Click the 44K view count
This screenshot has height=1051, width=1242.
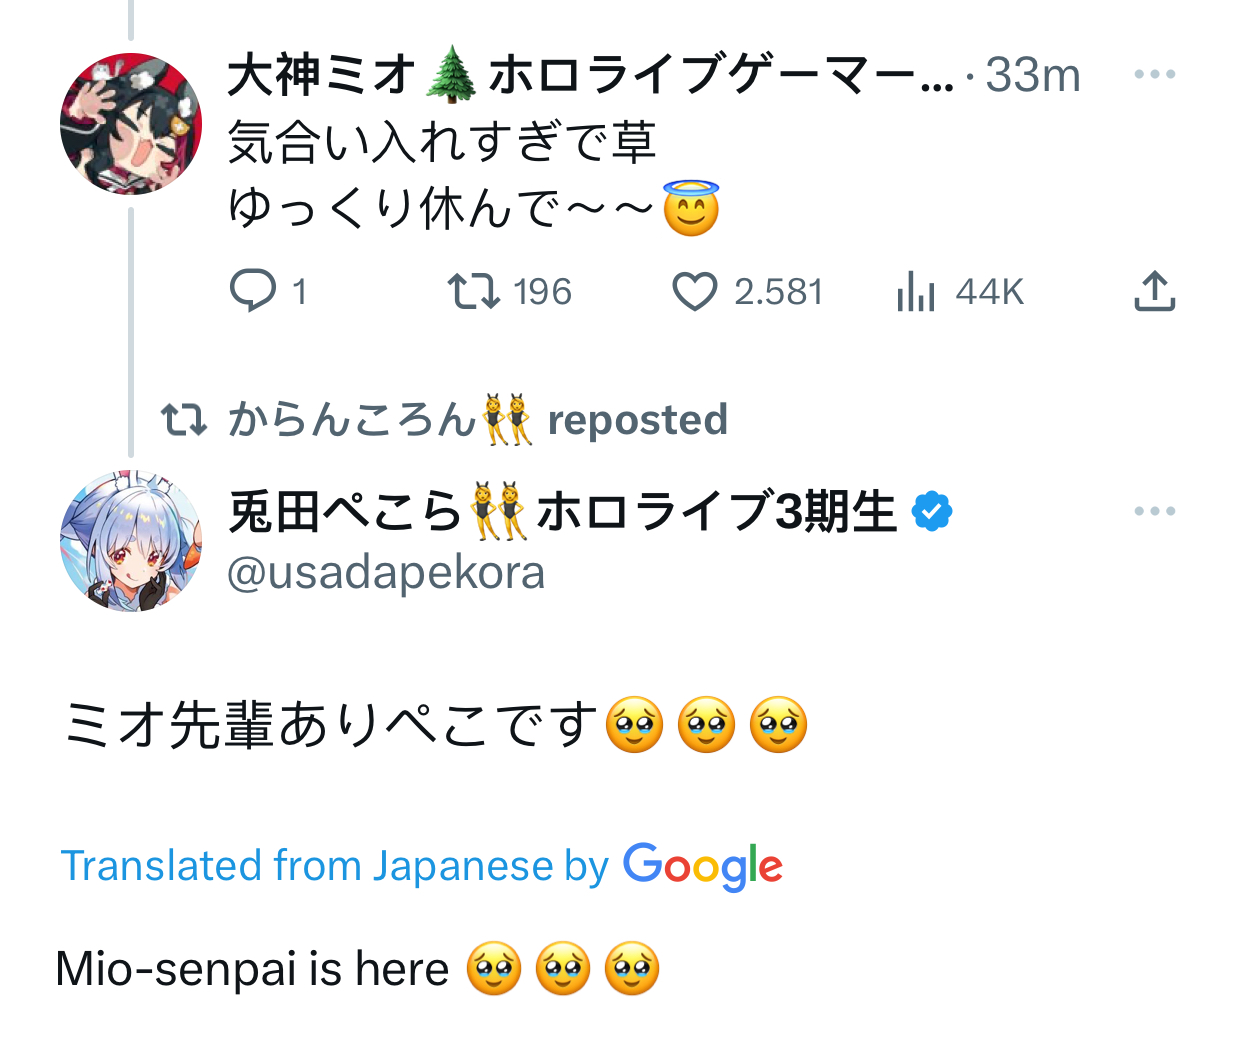click(x=989, y=292)
